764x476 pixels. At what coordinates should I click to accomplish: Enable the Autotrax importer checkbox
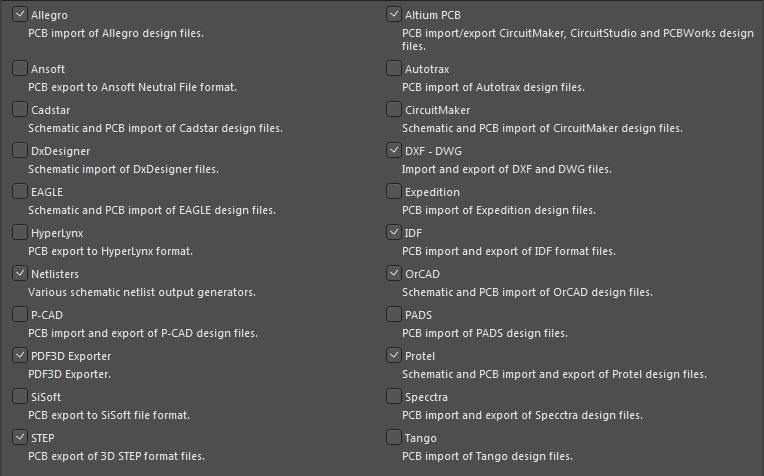(394, 68)
